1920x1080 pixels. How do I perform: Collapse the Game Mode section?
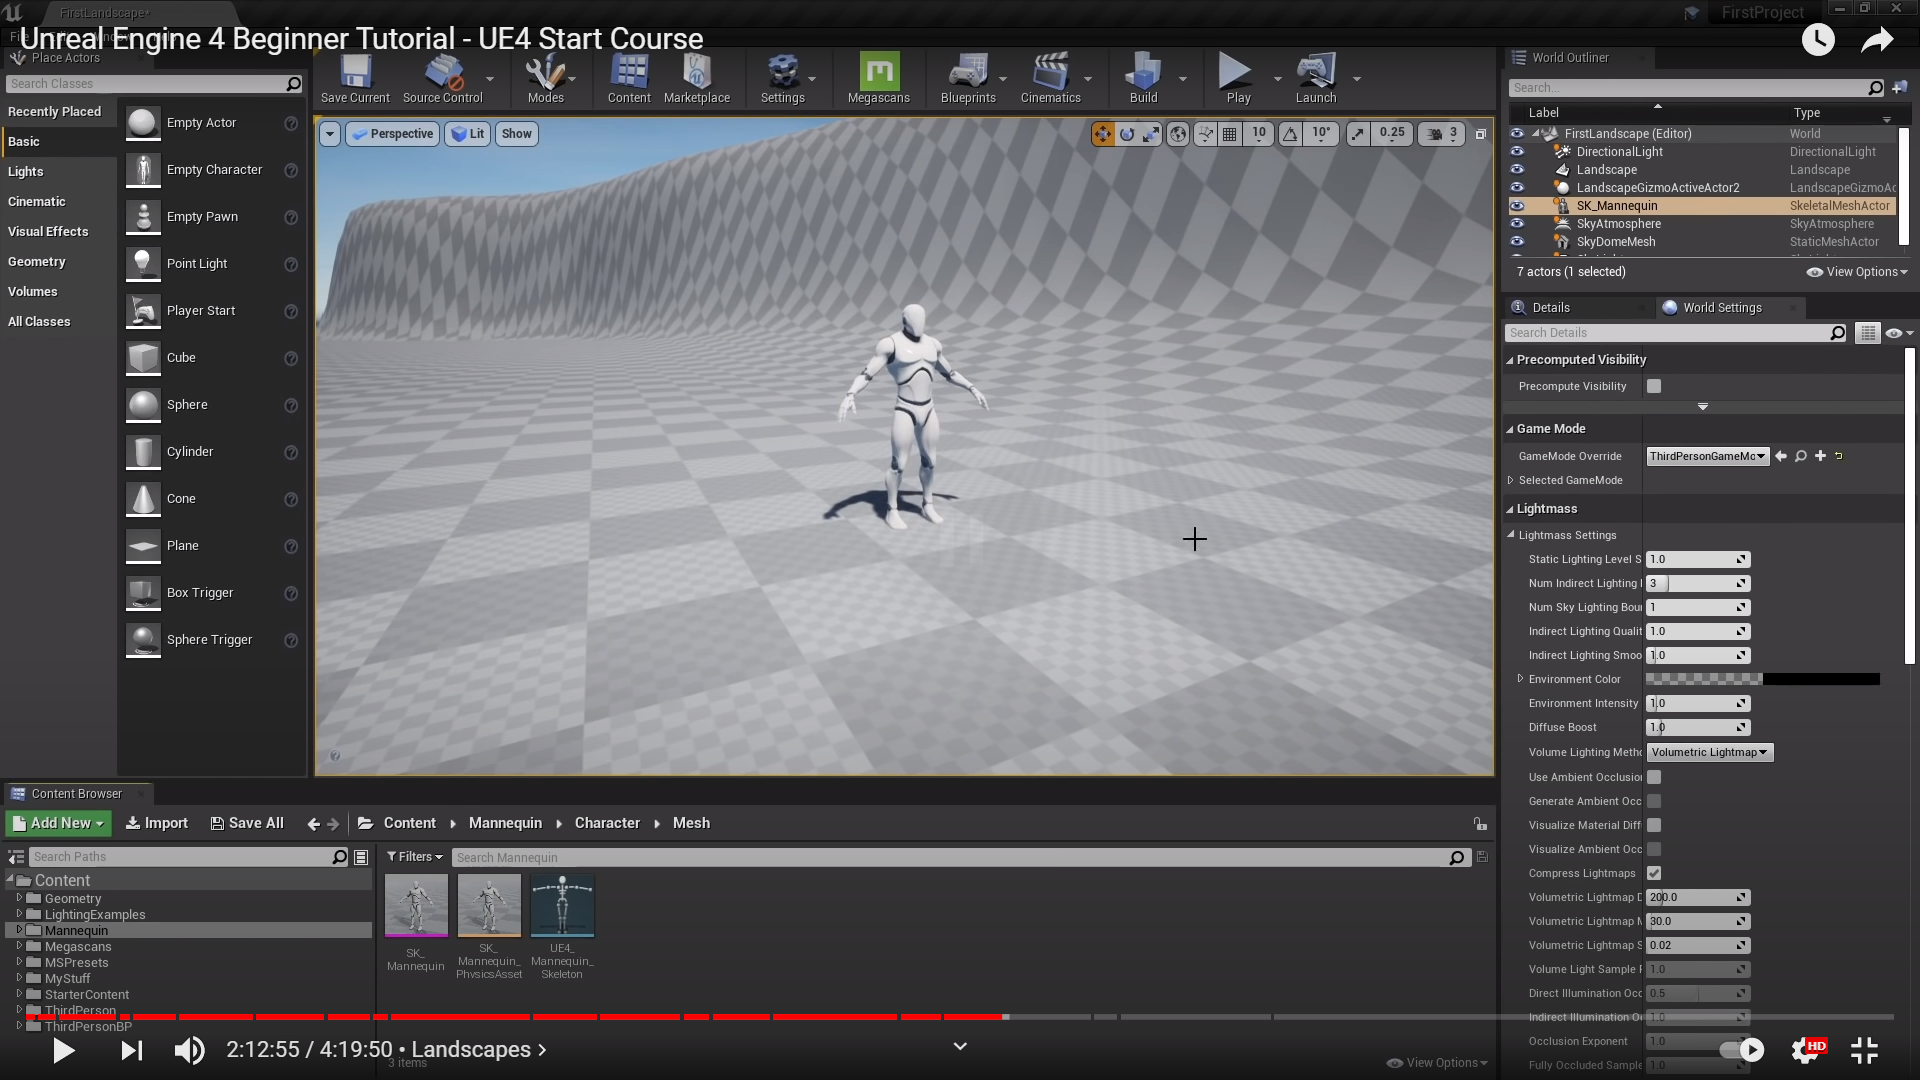(x=1510, y=429)
